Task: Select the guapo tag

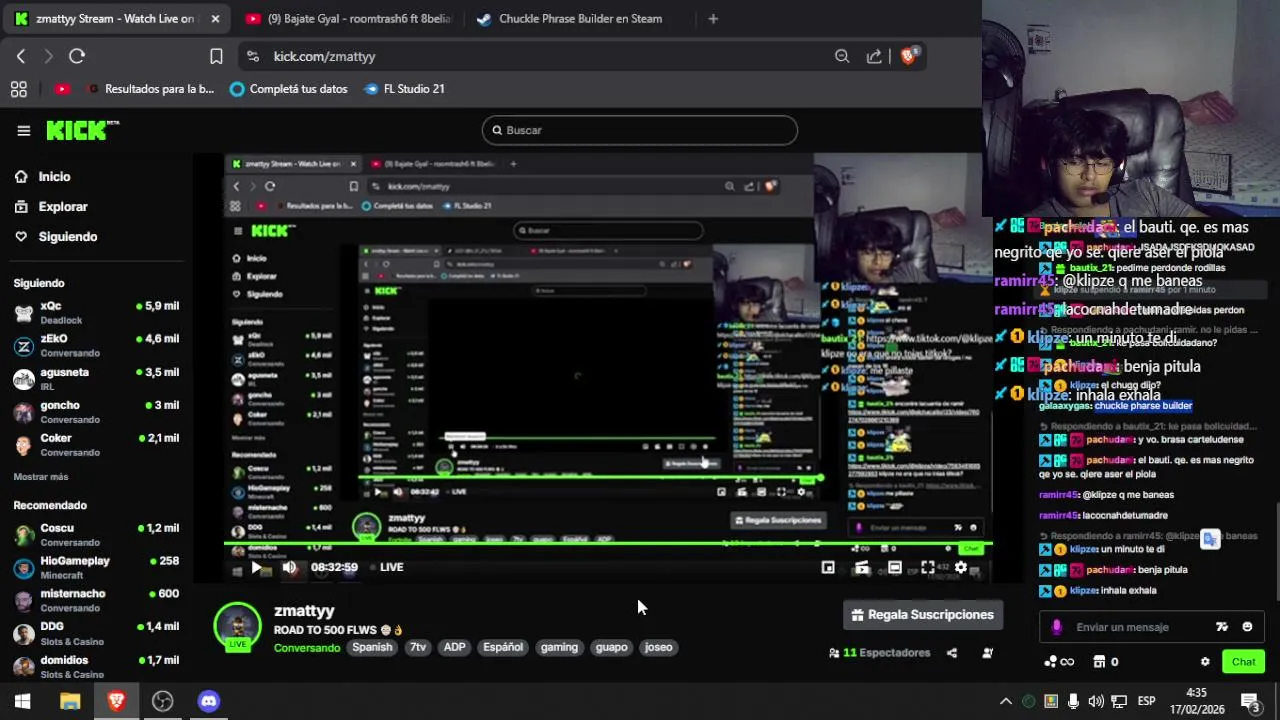Action: (611, 647)
